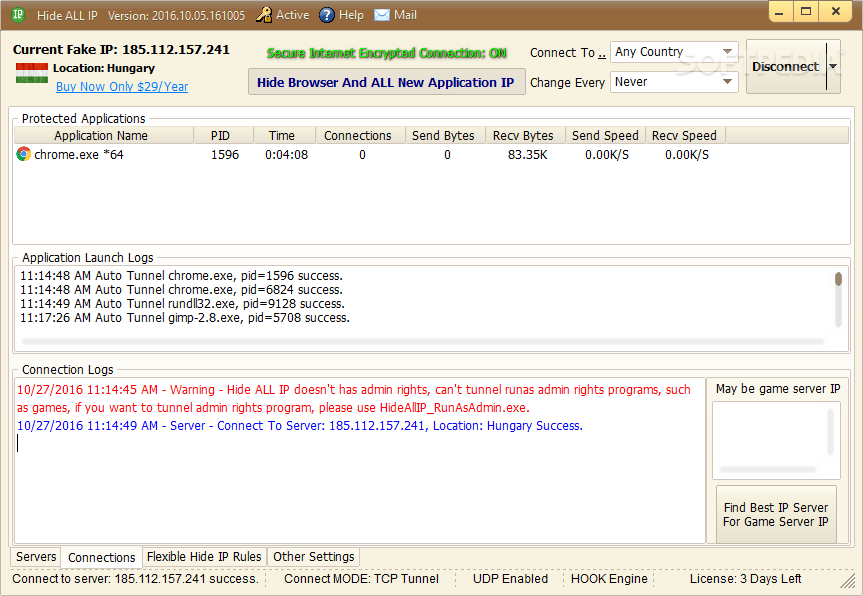Click the Connect to server success status text
Image resolution: width=863 pixels, height=596 pixels.
coord(135,579)
